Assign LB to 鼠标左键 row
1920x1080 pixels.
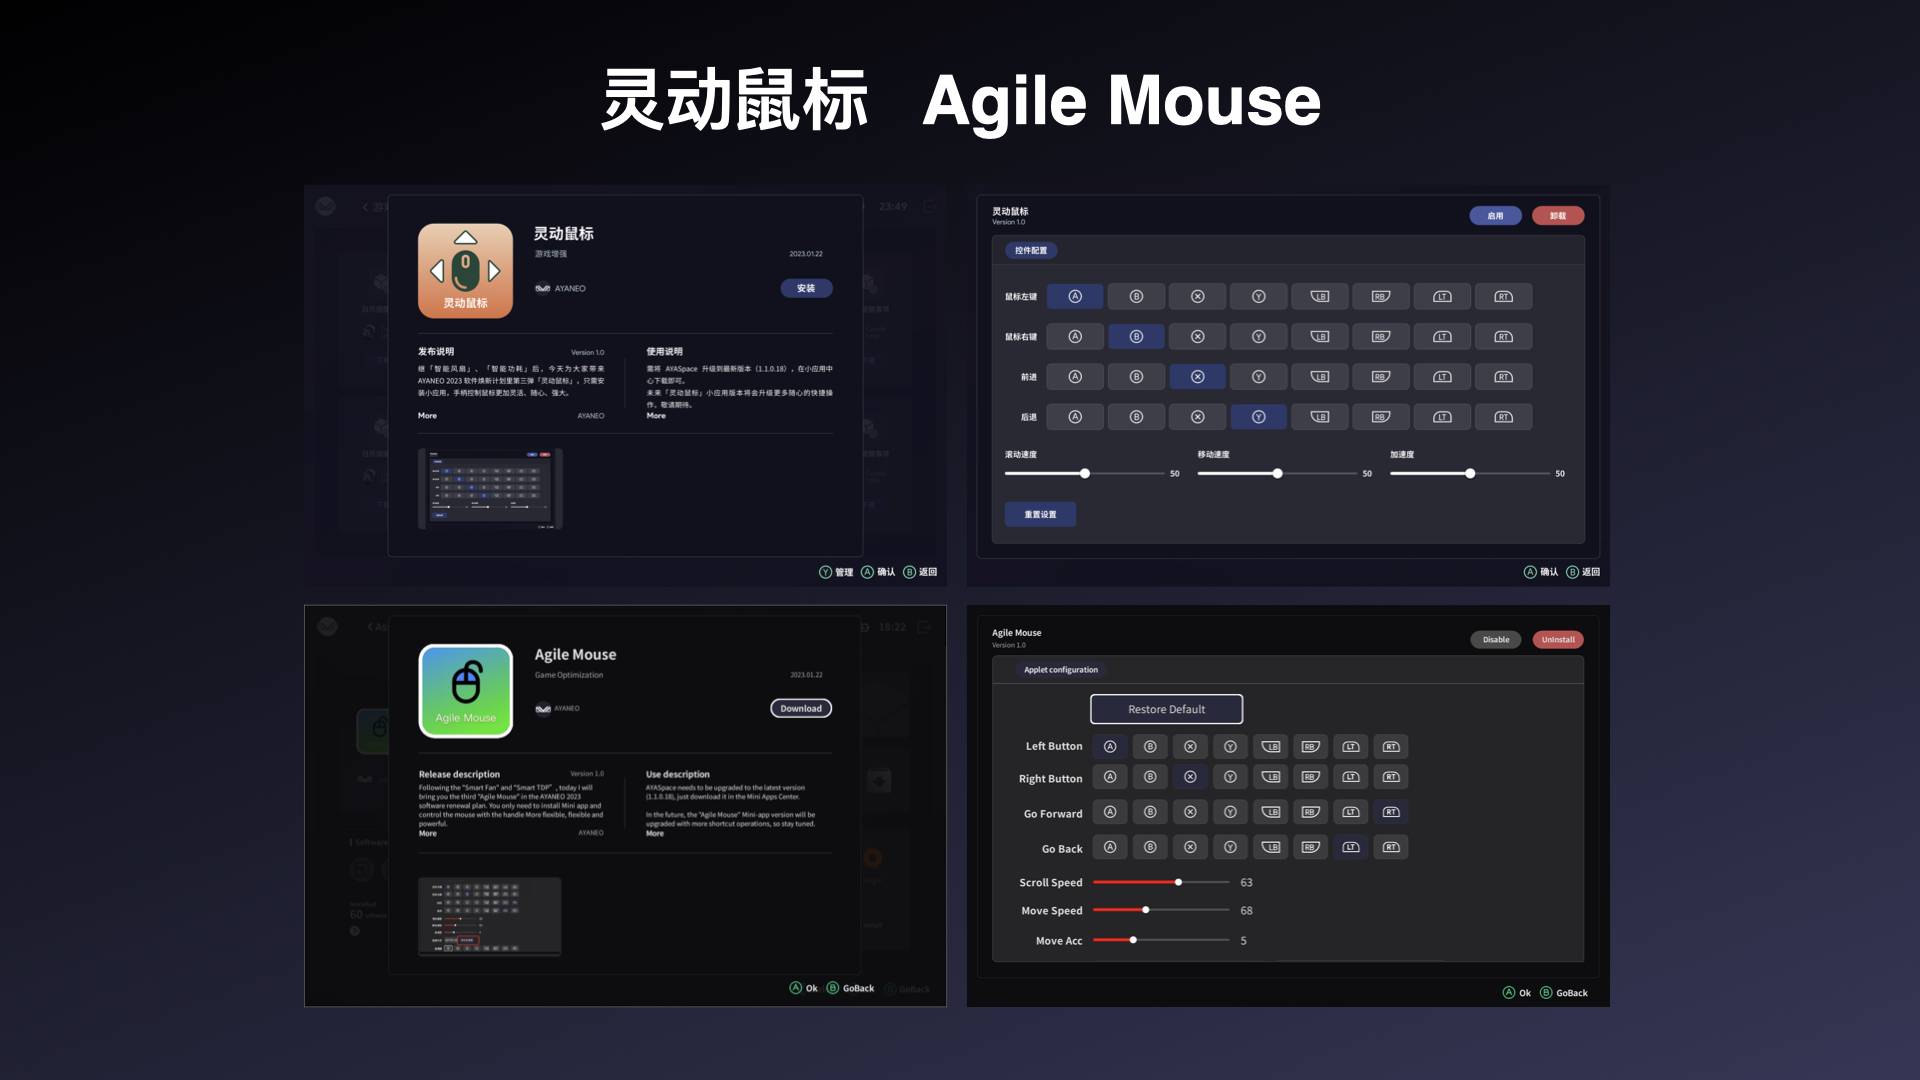pyautogui.click(x=1320, y=296)
